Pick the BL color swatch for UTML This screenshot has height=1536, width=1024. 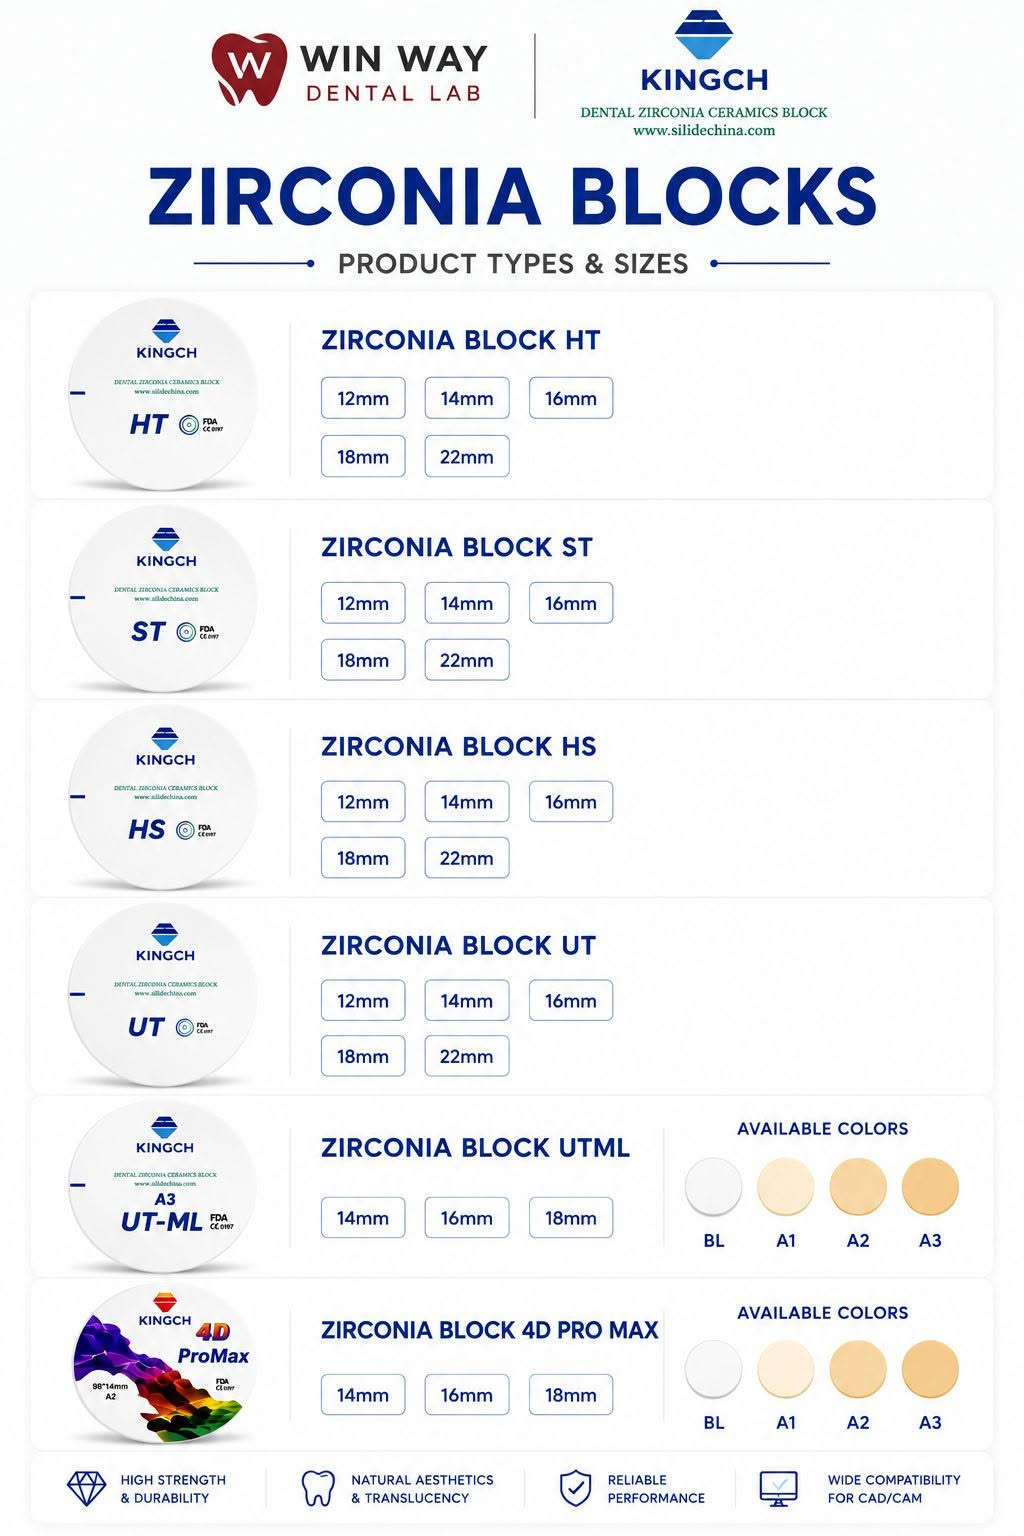pos(714,1187)
